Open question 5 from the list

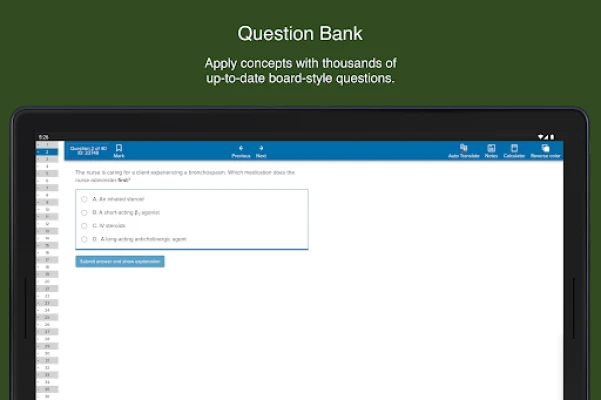pos(47,174)
